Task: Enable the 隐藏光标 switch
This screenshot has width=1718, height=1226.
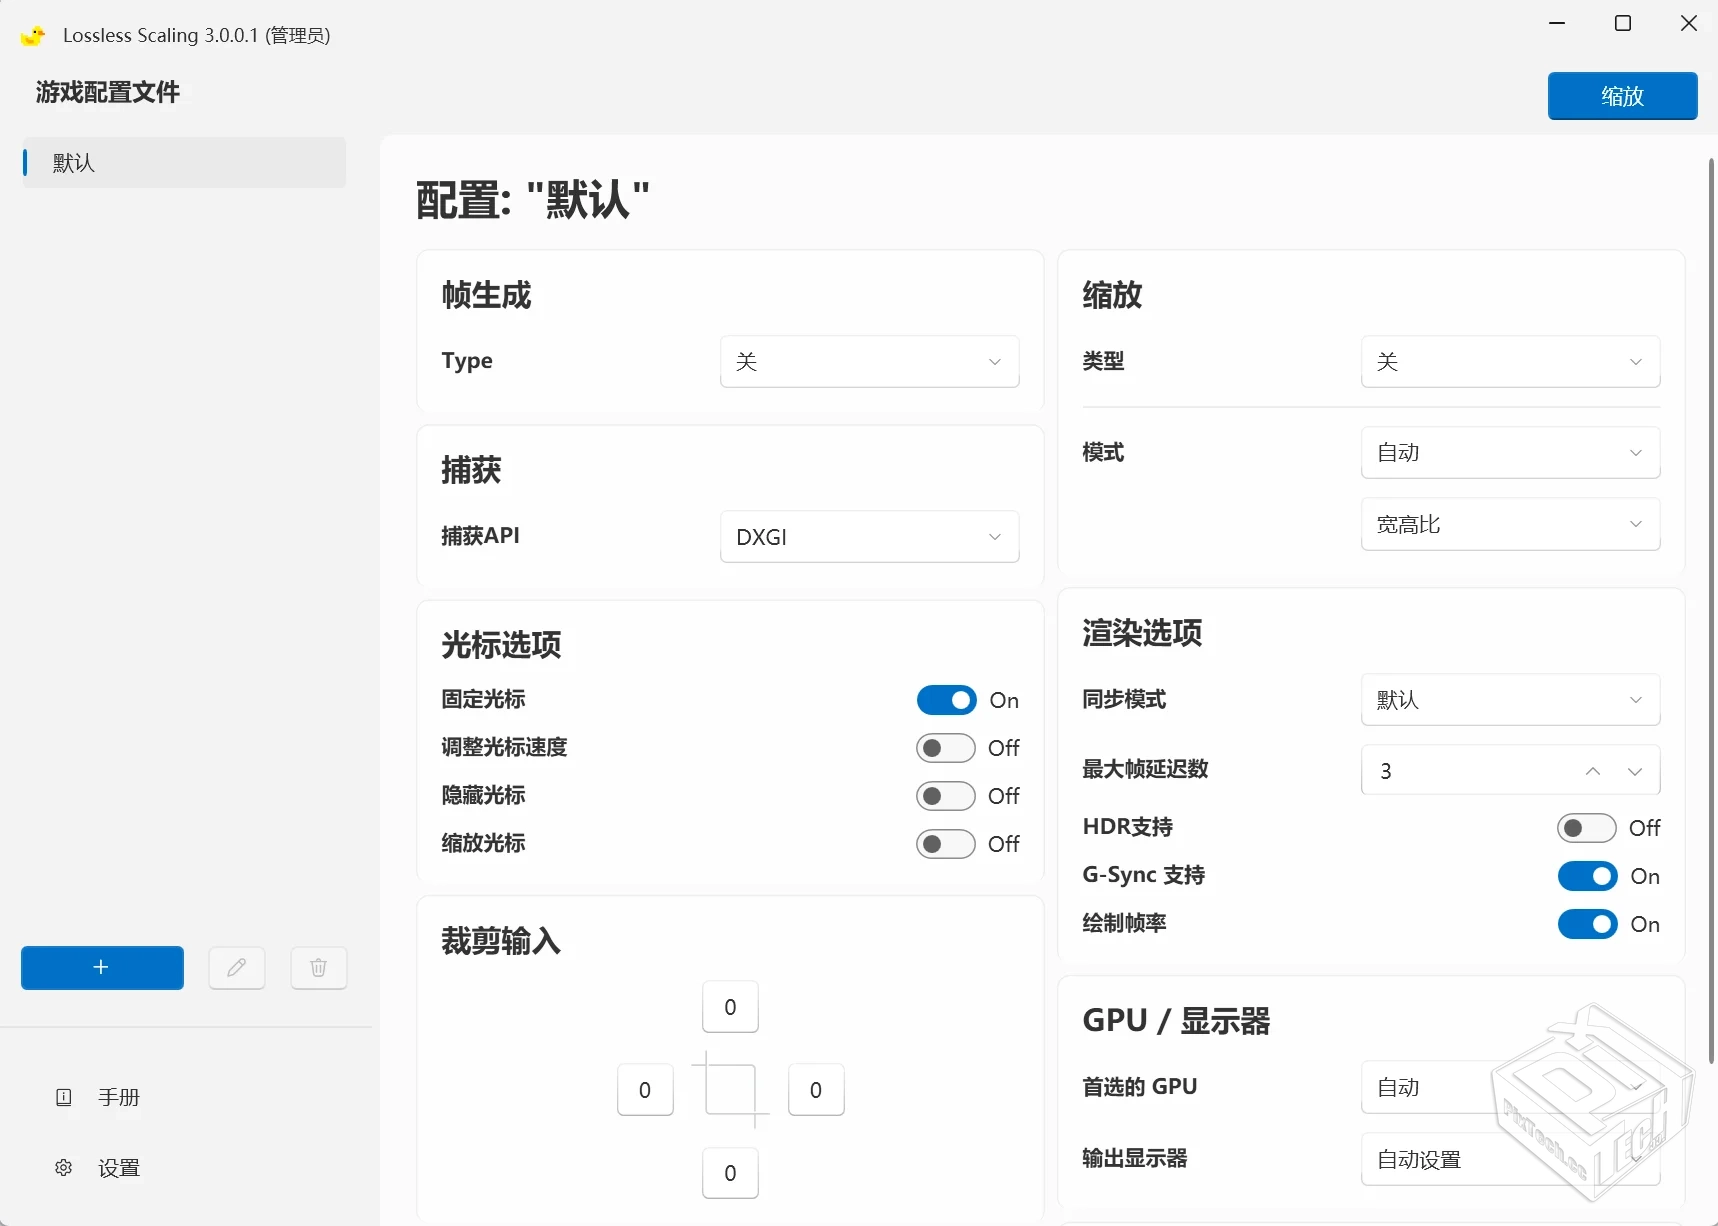Action: click(x=946, y=796)
